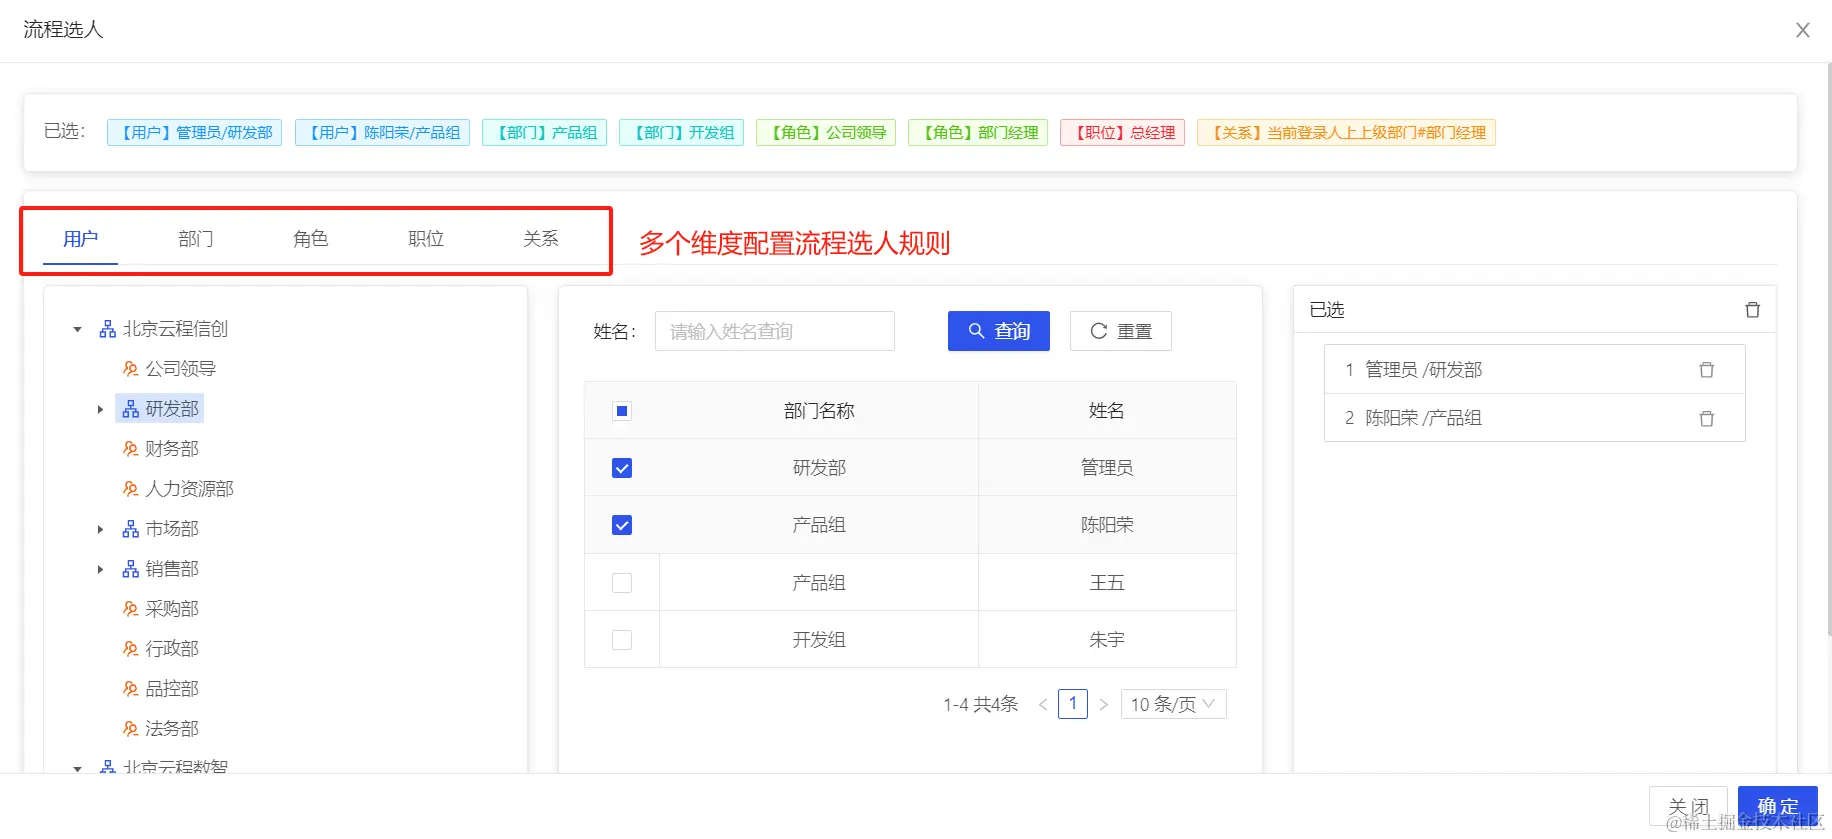
Task: Click the 部门名称 column header
Action: point(819,411)
